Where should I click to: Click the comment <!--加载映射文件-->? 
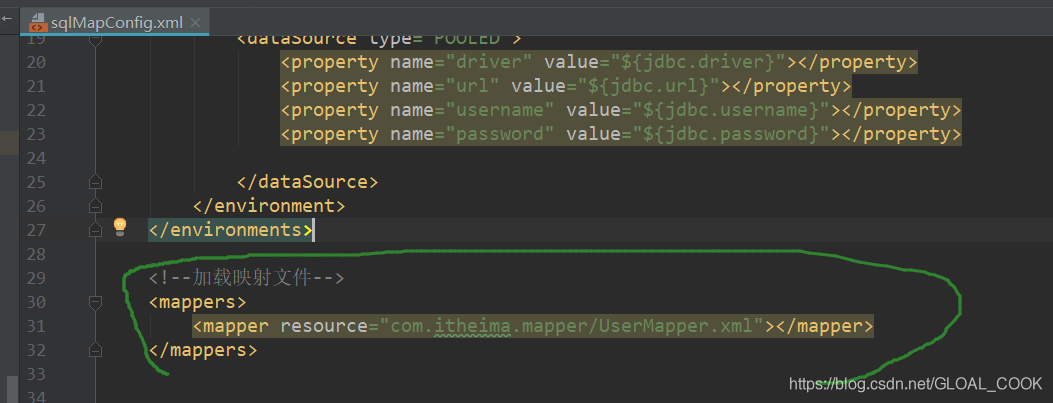[x=246, y=278]
